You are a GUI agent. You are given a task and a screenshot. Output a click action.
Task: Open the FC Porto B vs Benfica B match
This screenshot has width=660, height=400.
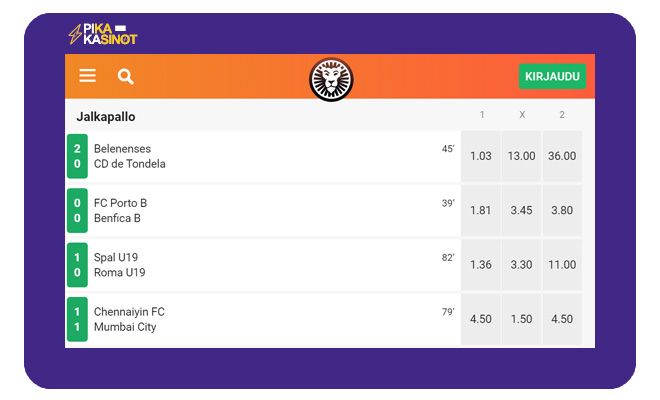263,211
